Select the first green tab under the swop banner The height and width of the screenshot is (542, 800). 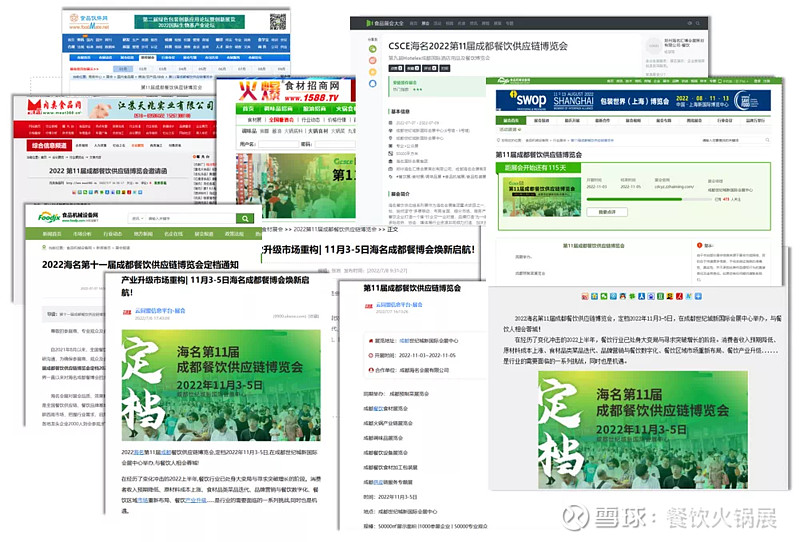[511, 120]
